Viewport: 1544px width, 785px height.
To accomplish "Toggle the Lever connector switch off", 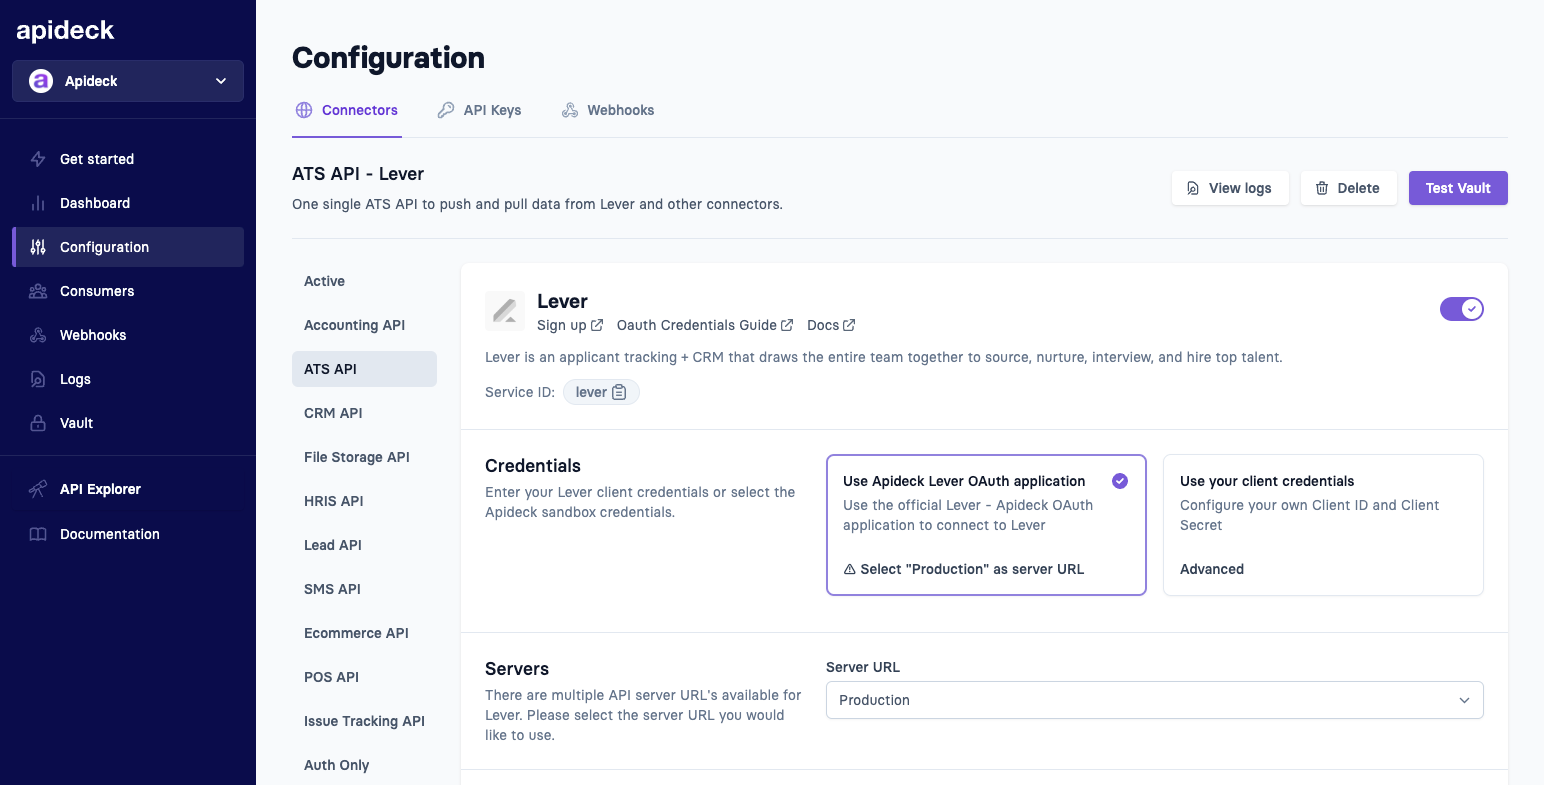I will pyautogui.click(x=1462, y=309).
